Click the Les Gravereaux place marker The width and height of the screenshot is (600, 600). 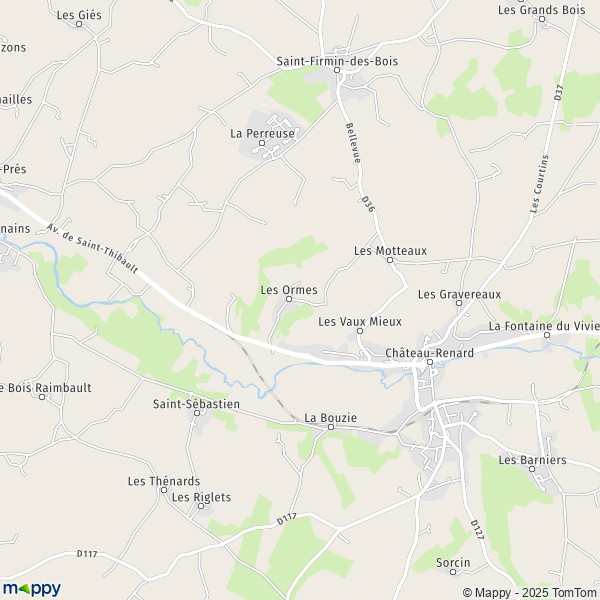[459, 303]
